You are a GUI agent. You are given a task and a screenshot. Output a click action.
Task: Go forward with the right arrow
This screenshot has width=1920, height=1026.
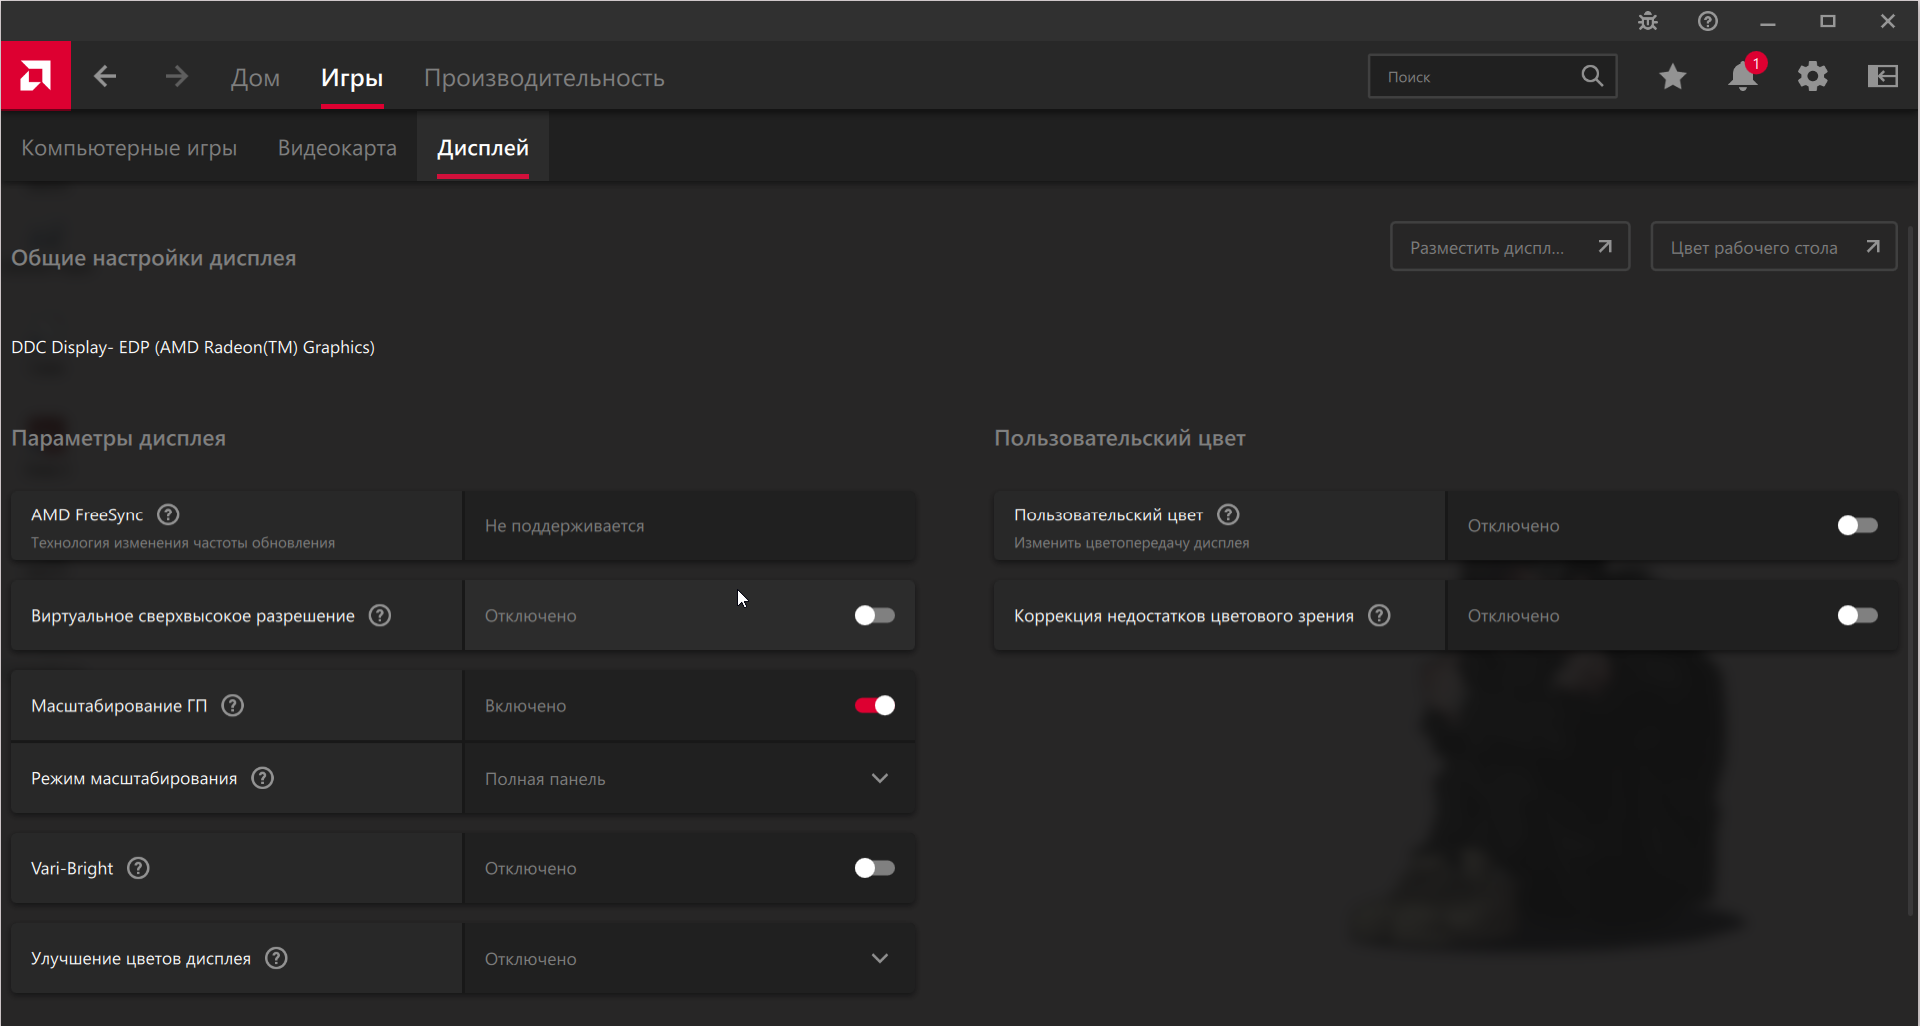pyautogui.click(x=177, y=76)
